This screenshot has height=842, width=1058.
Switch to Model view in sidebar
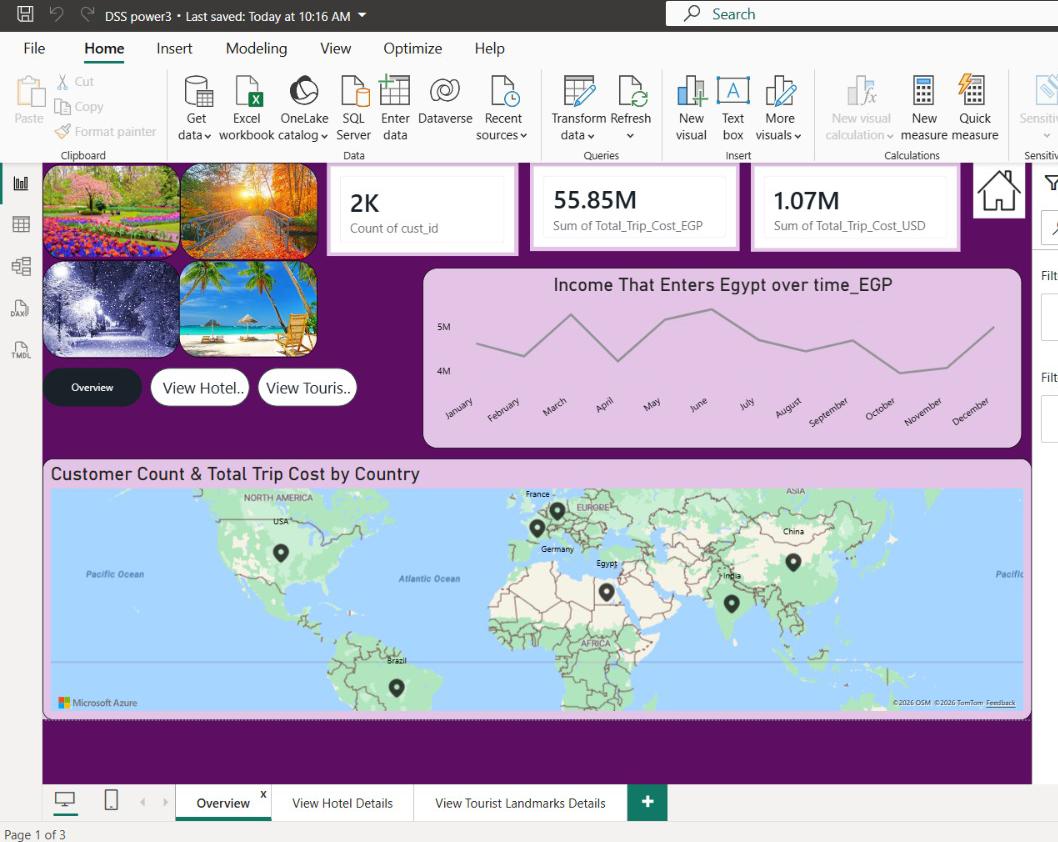21,266
